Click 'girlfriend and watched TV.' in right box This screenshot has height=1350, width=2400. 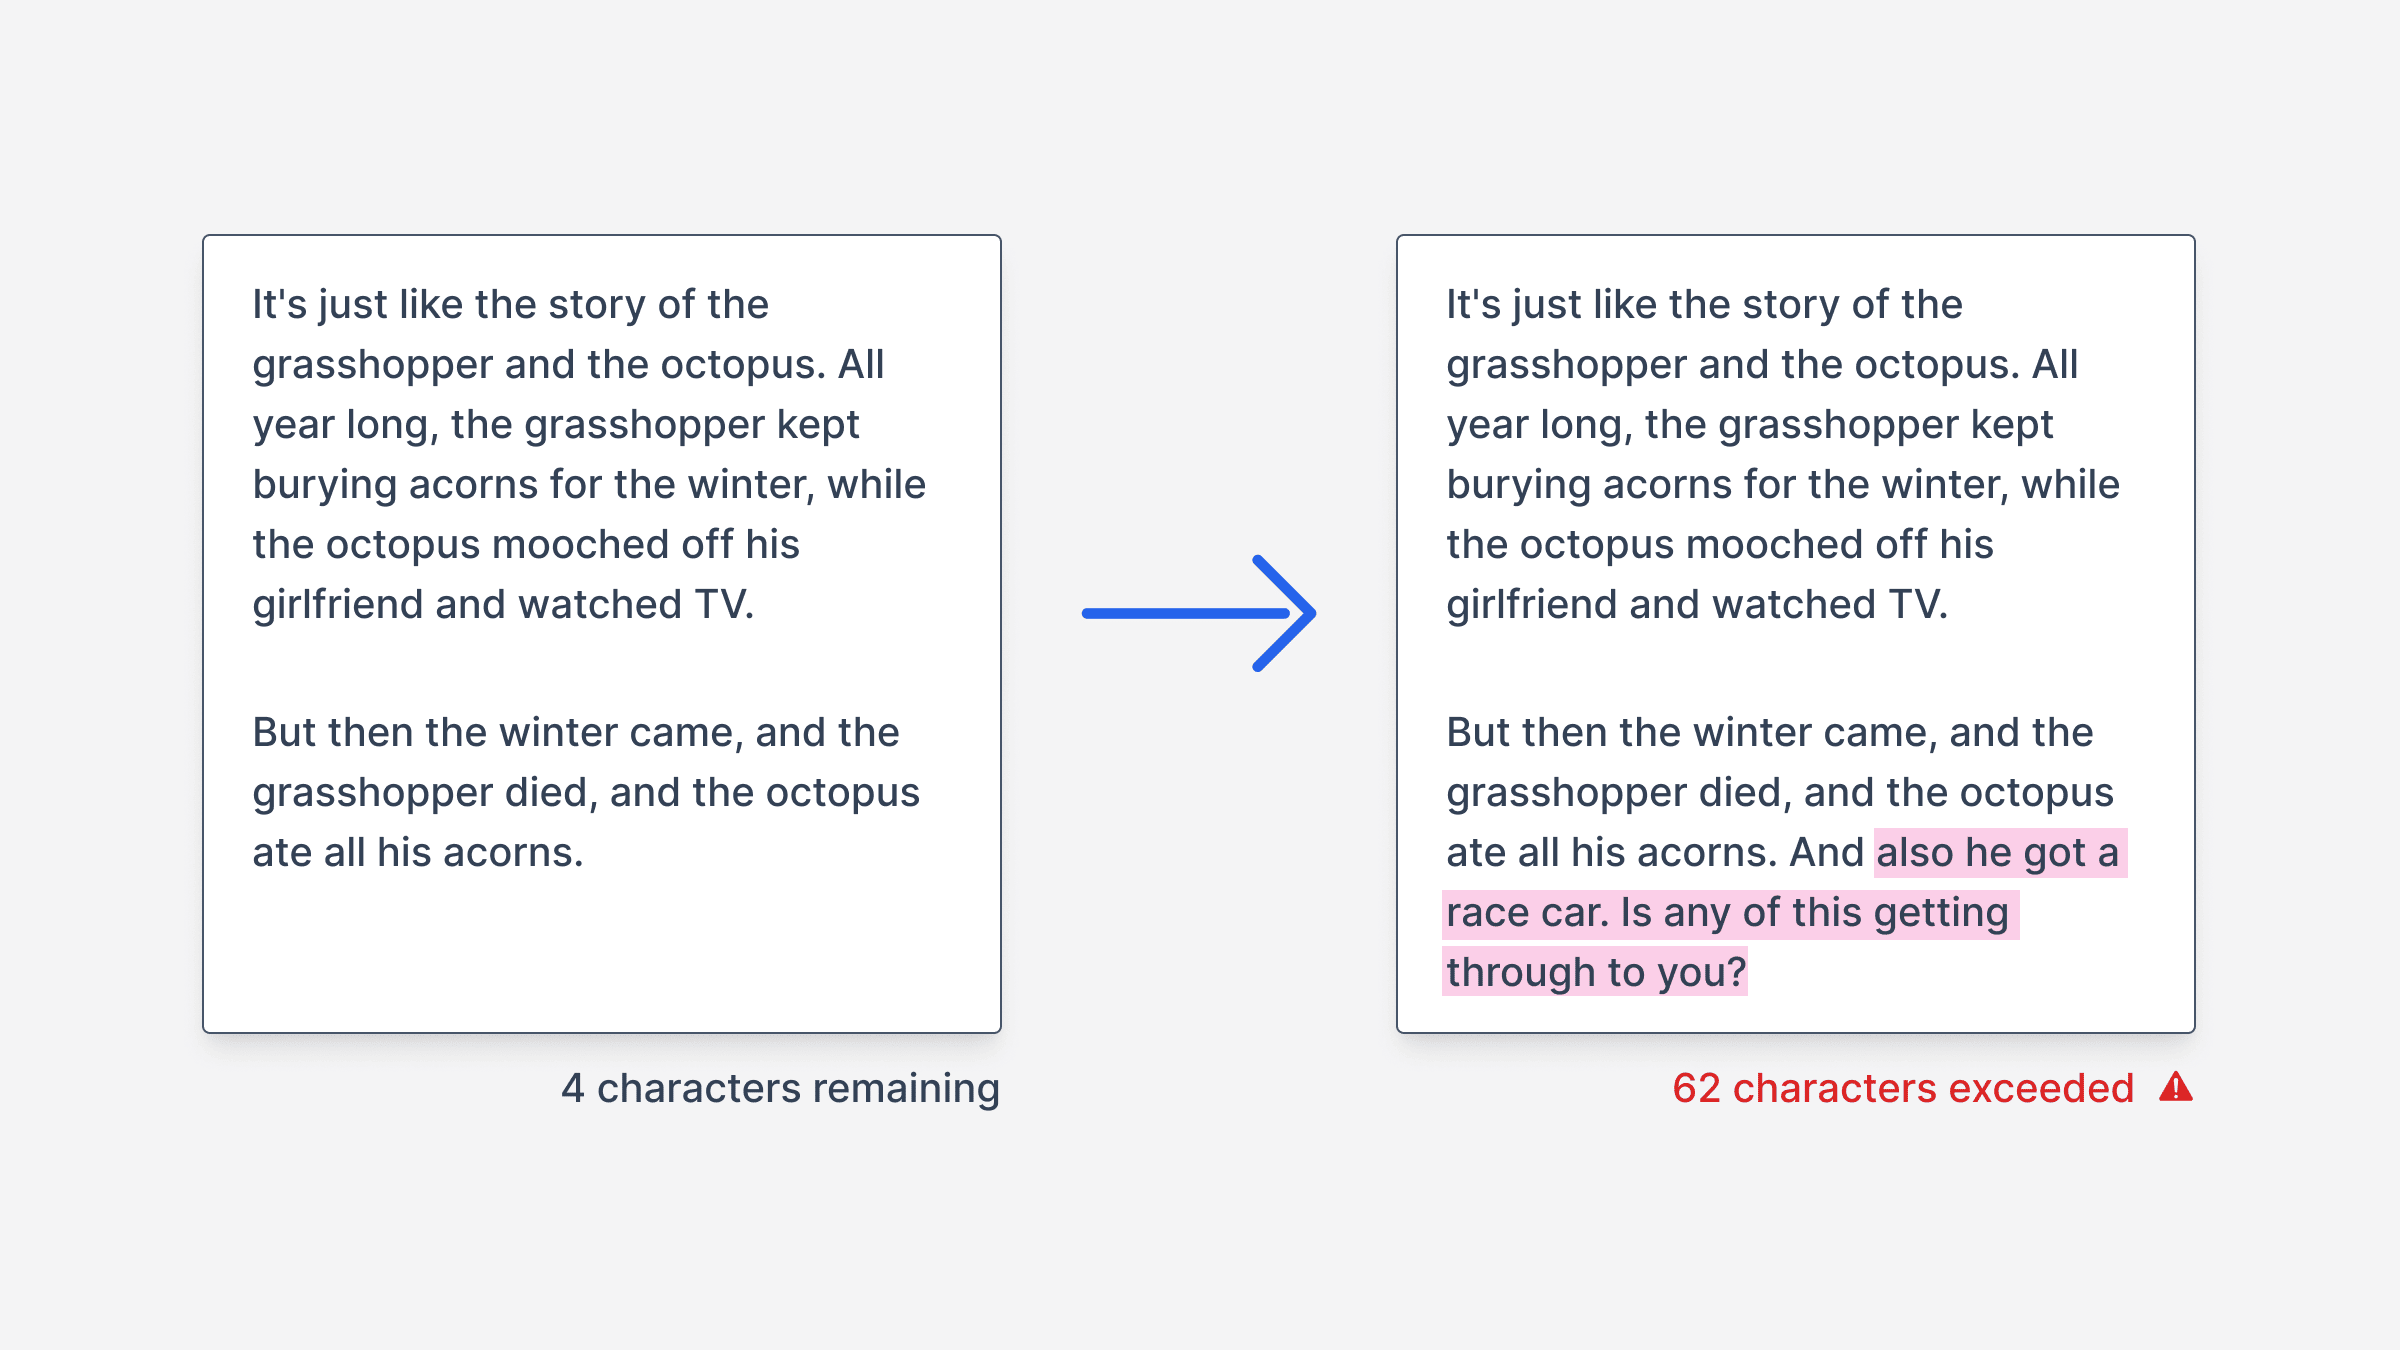click(1697, 605)
